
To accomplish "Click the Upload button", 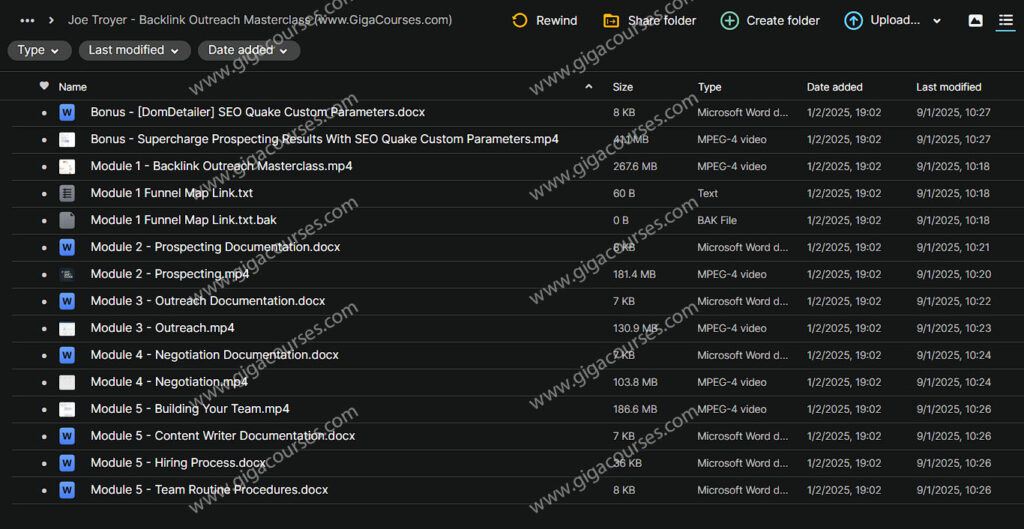I will click(x=882, y=21).
